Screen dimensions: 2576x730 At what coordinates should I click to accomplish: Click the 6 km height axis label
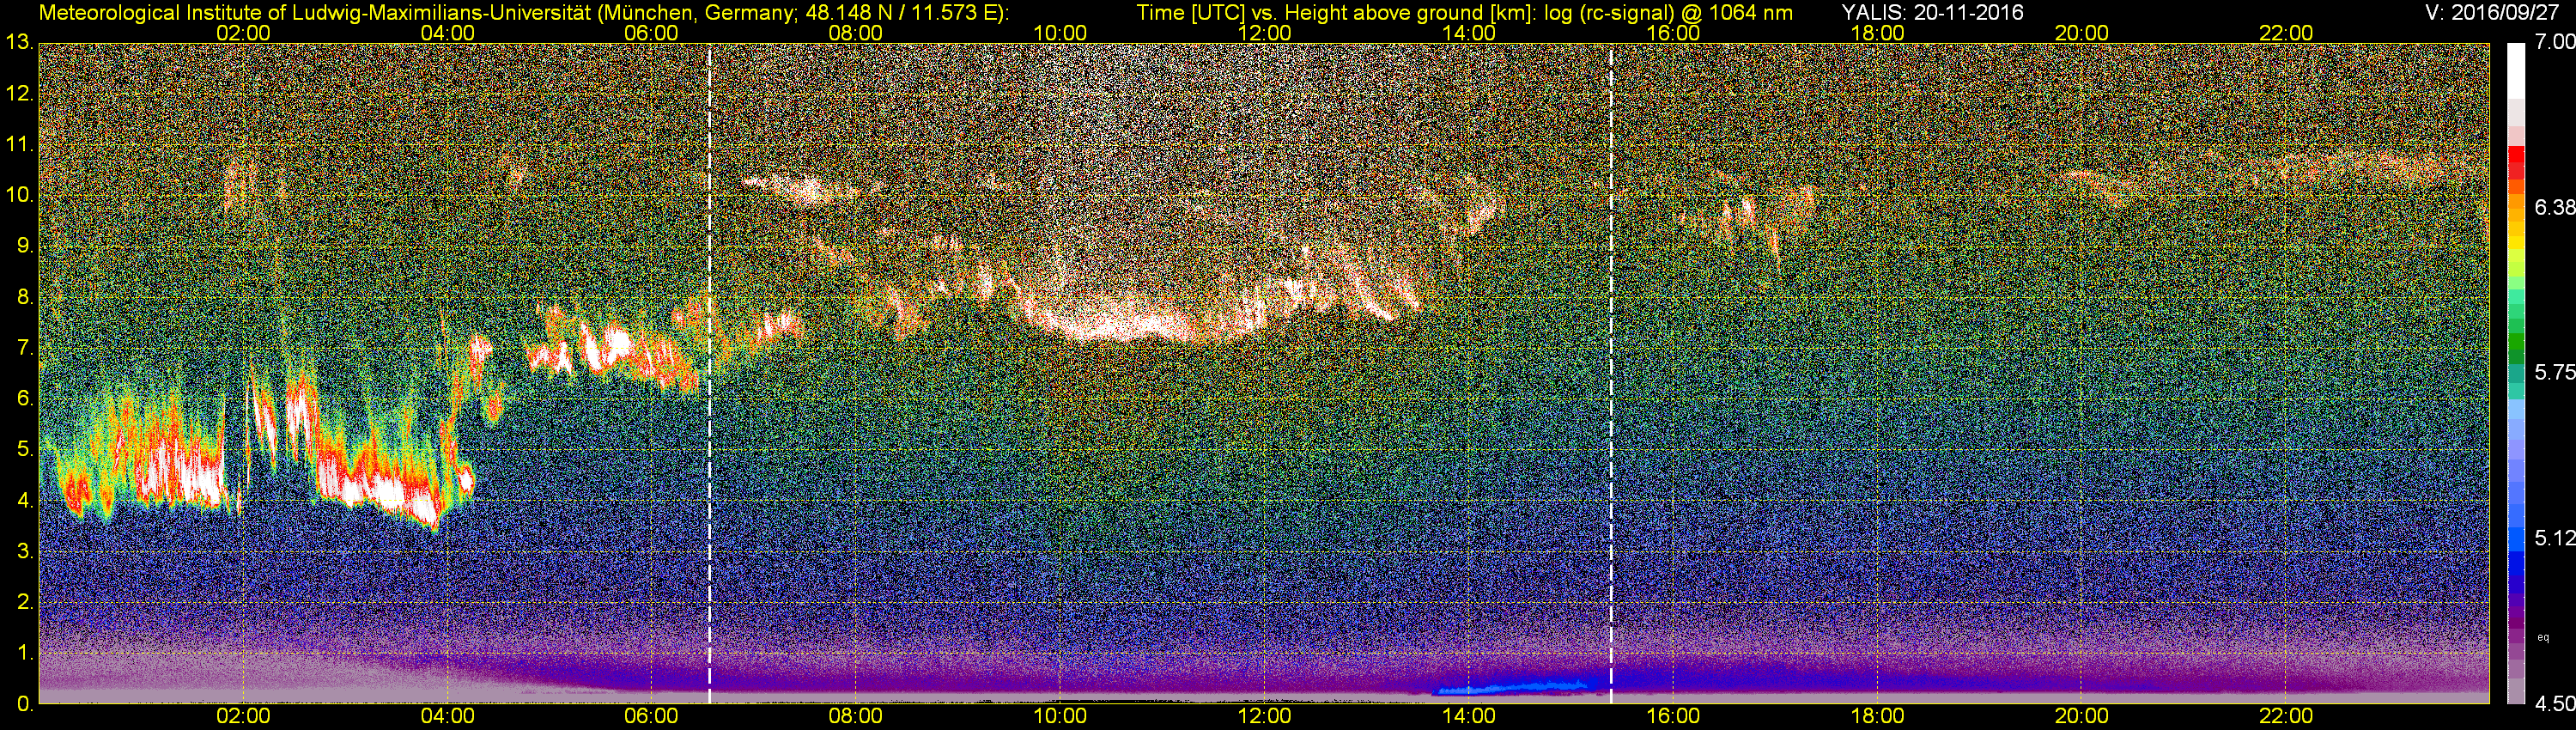coord(24,399)
